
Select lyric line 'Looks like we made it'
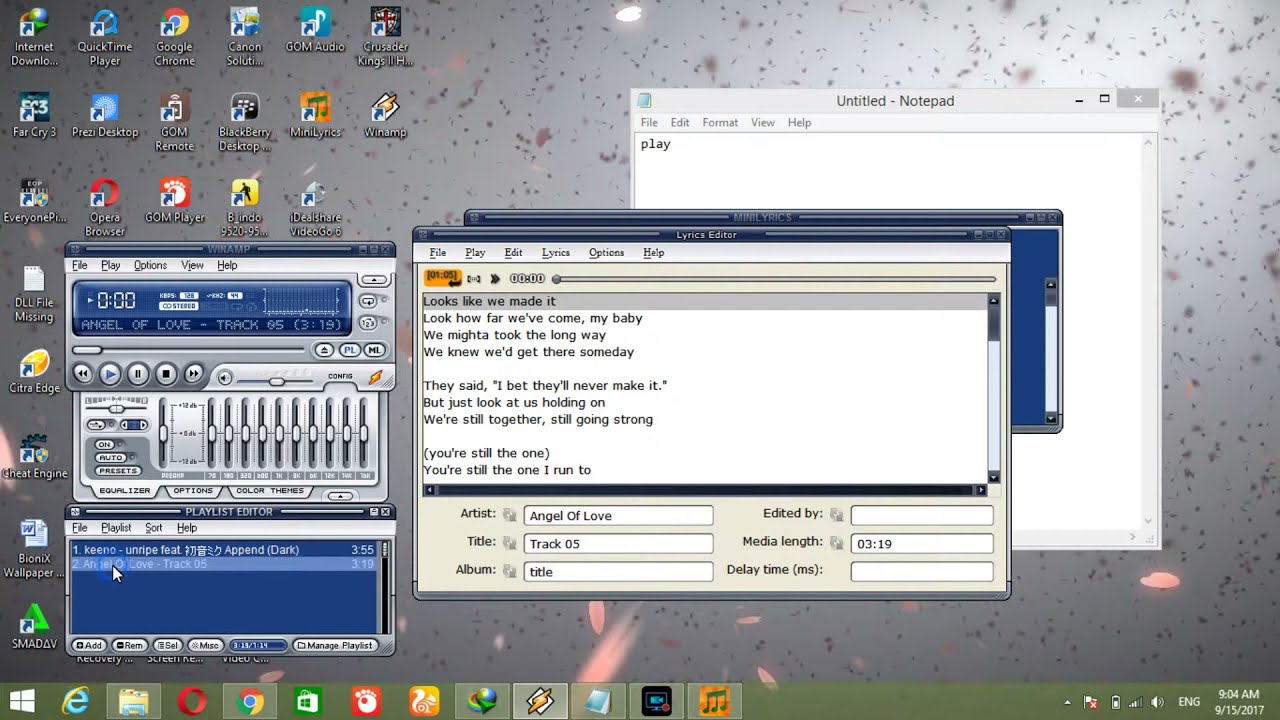coord(704,301)
